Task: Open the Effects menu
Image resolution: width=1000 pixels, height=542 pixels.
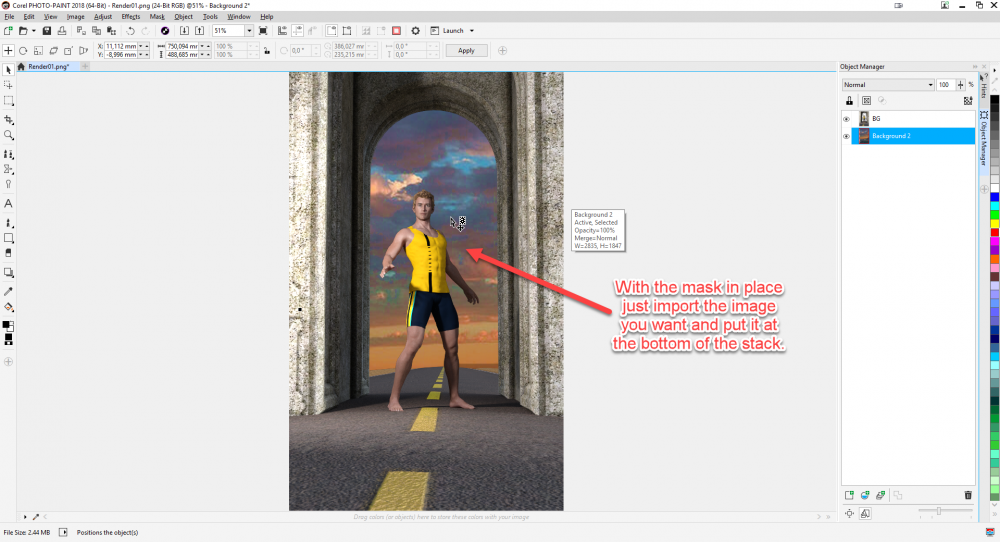Action: (x=131, y=17)
